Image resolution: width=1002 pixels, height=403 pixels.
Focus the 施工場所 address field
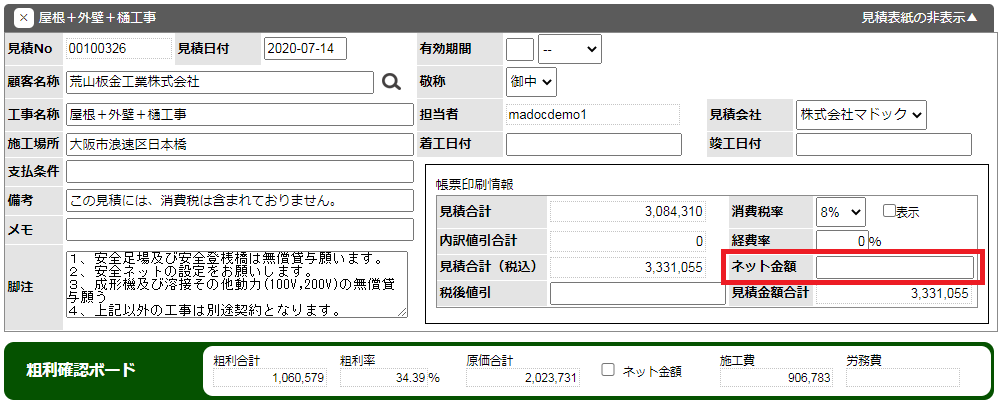[x=239, y=144]
